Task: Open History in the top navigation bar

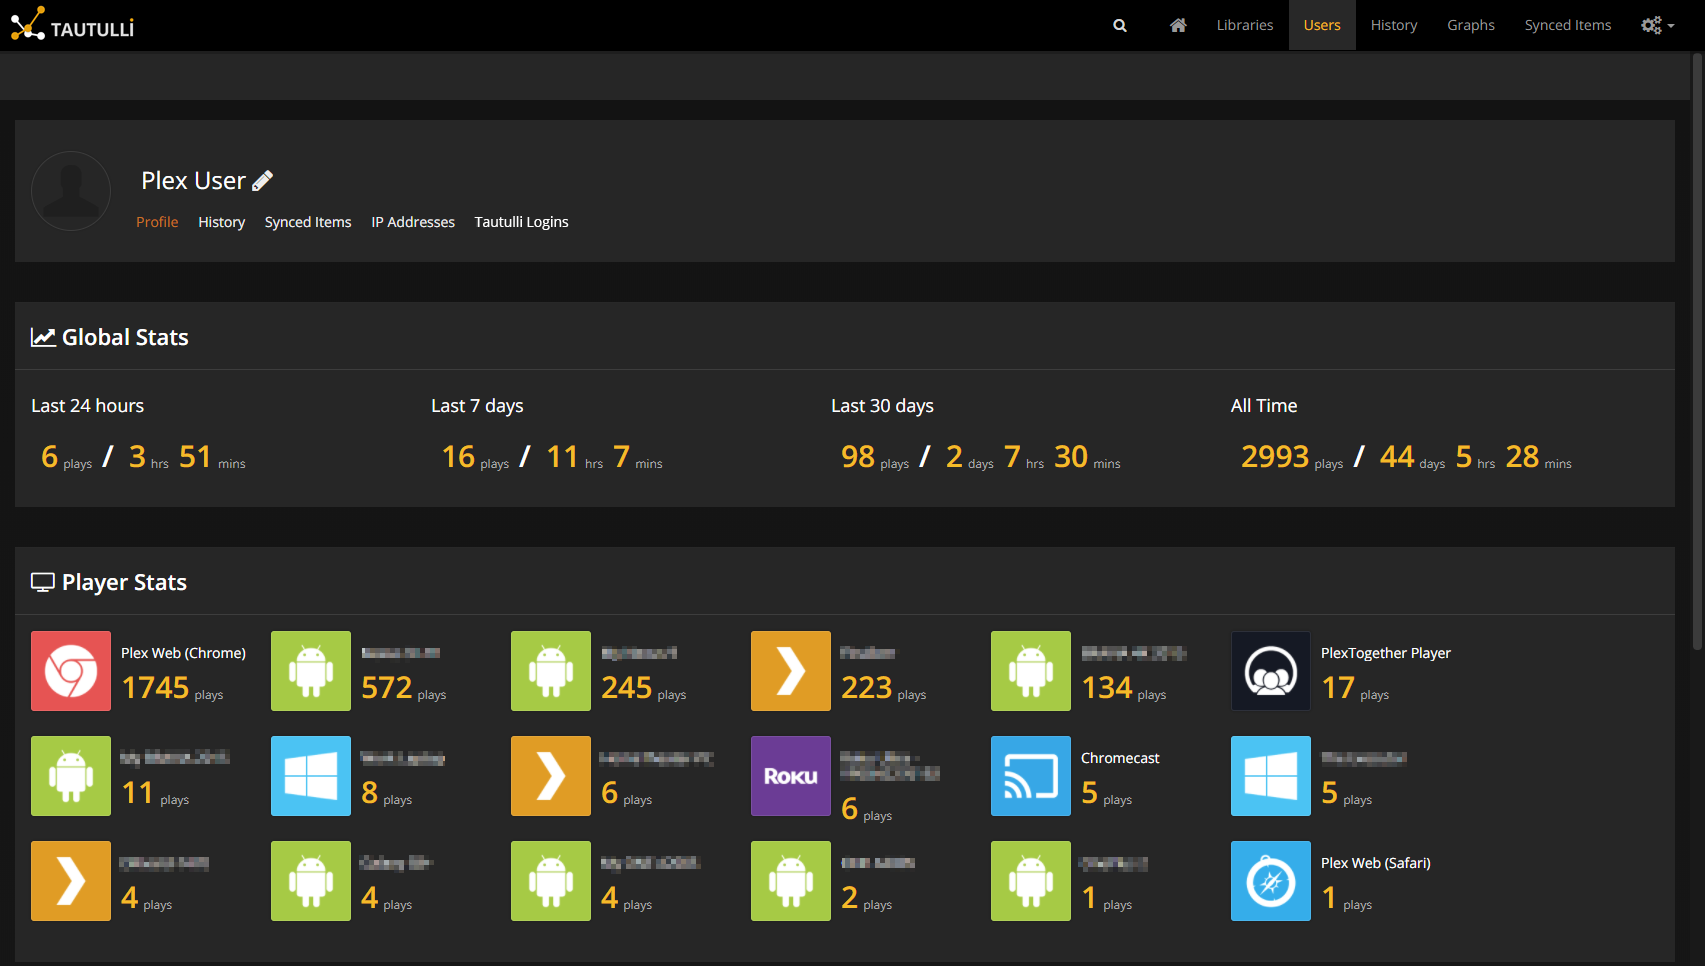Action: click(x=1394, y=26)
